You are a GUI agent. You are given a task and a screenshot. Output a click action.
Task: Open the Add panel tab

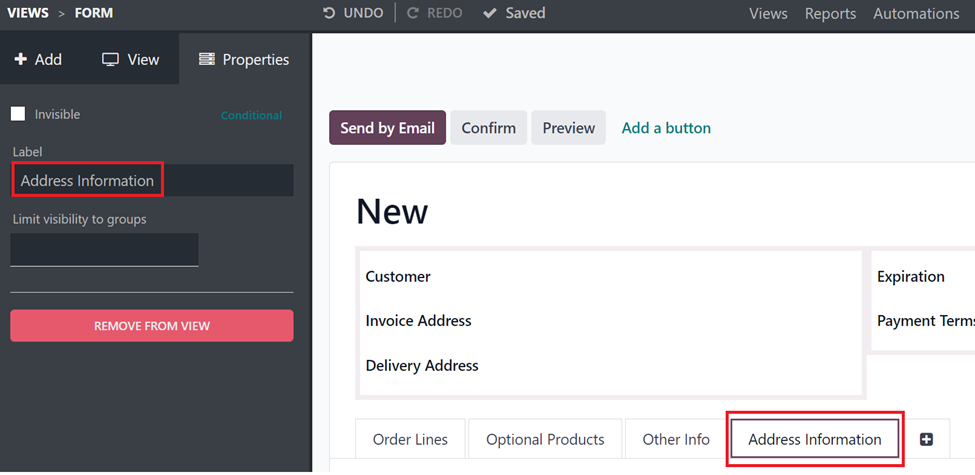(38, 60)
